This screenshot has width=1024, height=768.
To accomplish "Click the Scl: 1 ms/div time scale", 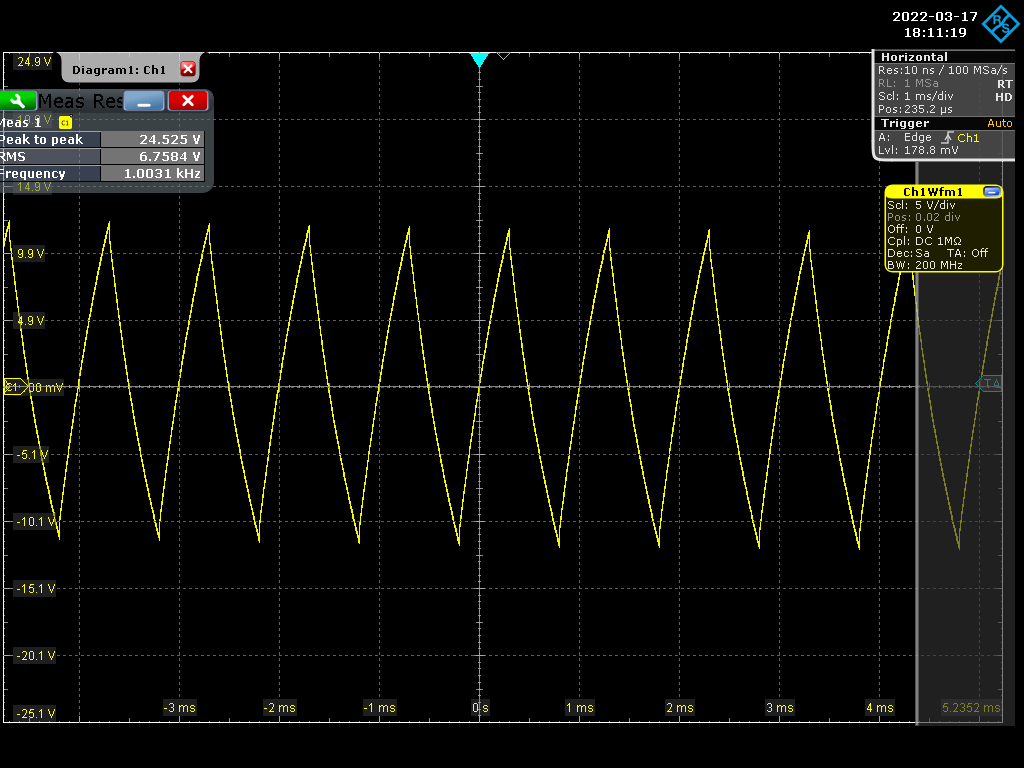I will (x=916, y=96).
